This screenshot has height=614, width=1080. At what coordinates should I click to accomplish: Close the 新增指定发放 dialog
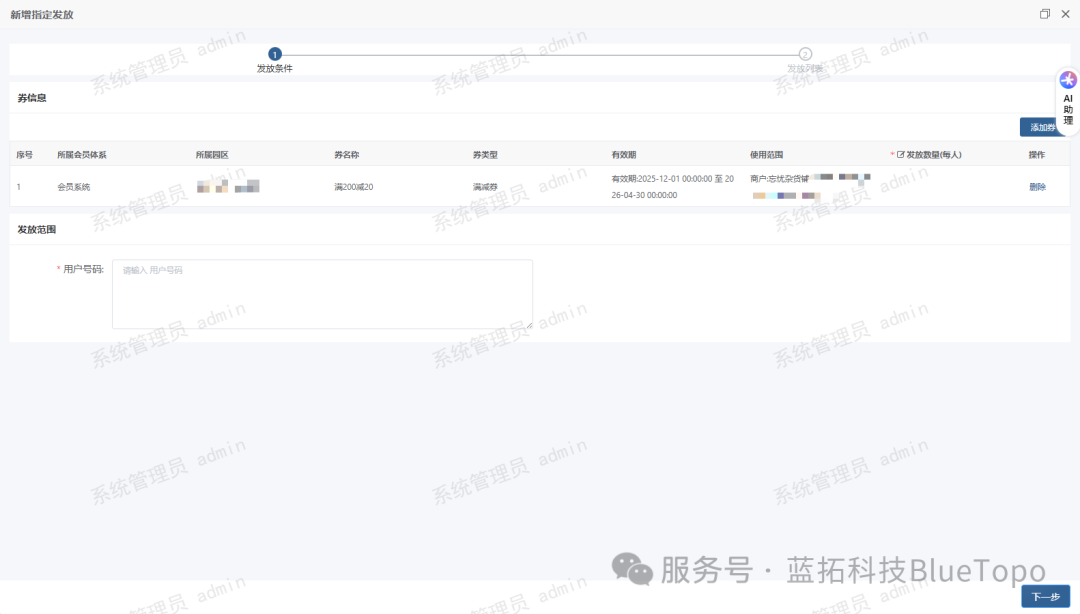[1066, 14]
